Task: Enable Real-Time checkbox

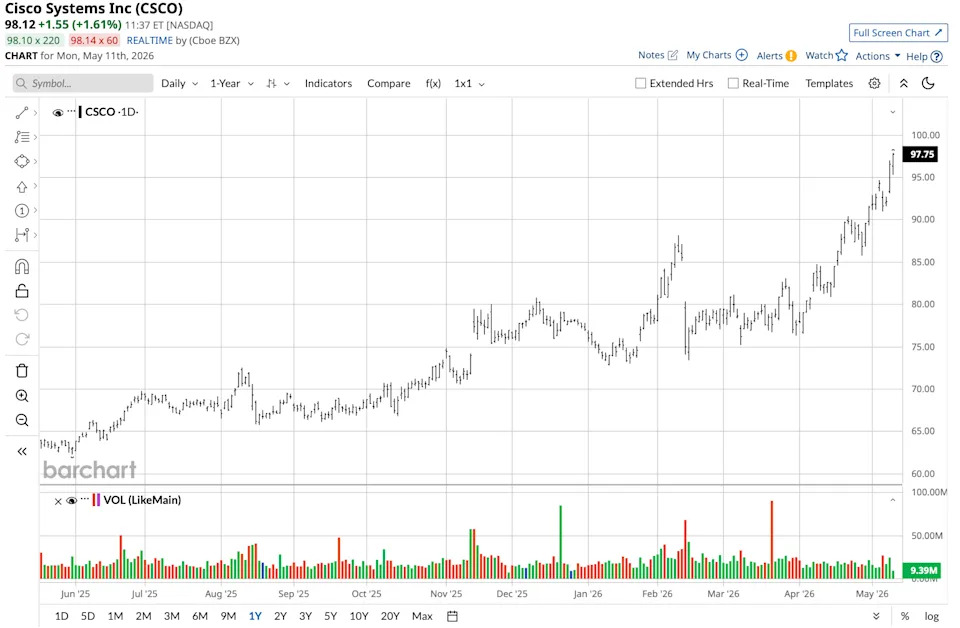Action: tap(733, 83)
